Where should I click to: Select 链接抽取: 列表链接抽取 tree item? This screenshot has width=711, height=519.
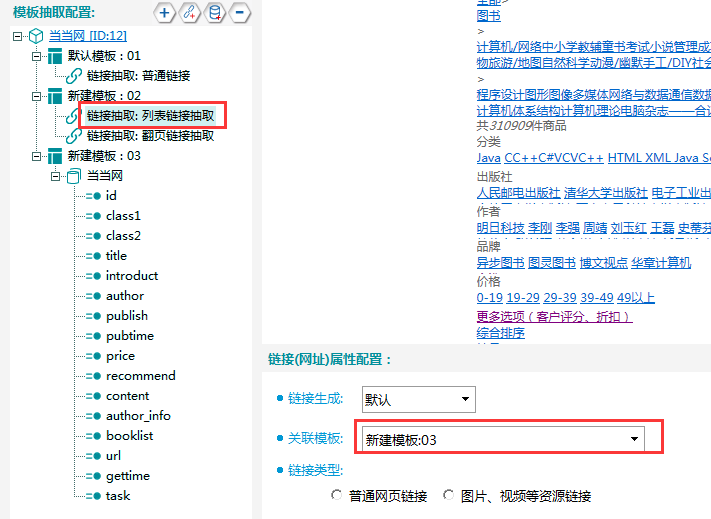point(150,116)
